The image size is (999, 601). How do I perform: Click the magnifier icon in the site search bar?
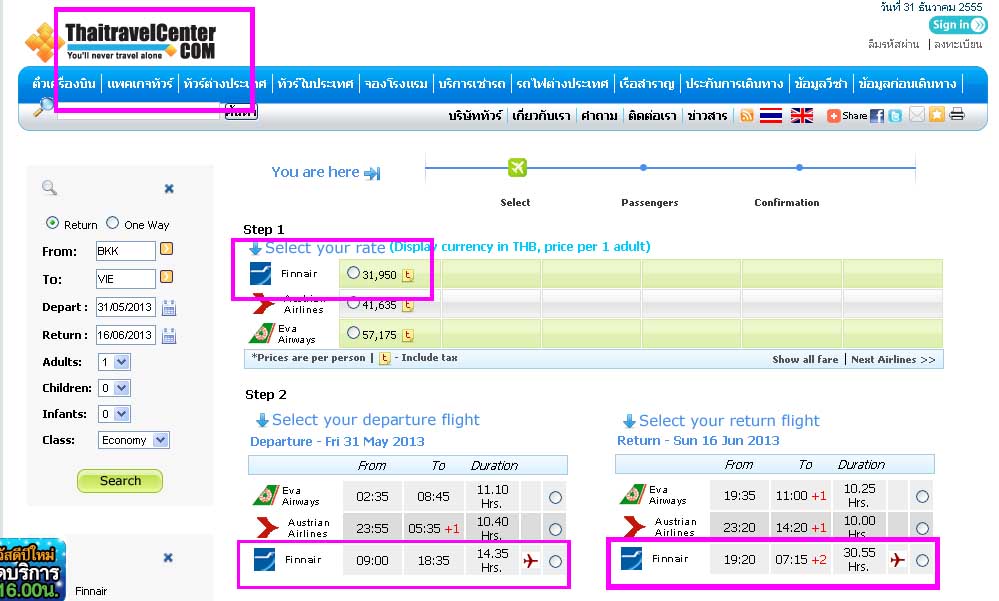pyautogui.click(x=43, y=106)
